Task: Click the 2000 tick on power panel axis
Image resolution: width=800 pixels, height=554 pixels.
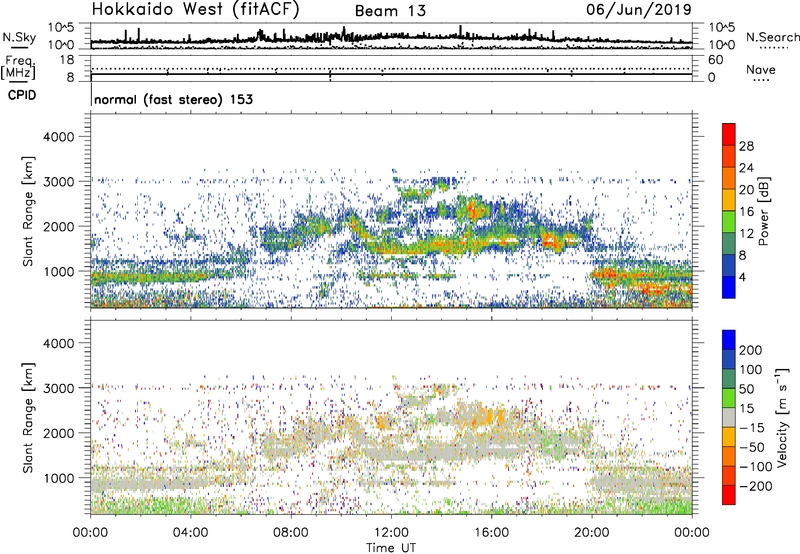Action: tap(59, 226)
